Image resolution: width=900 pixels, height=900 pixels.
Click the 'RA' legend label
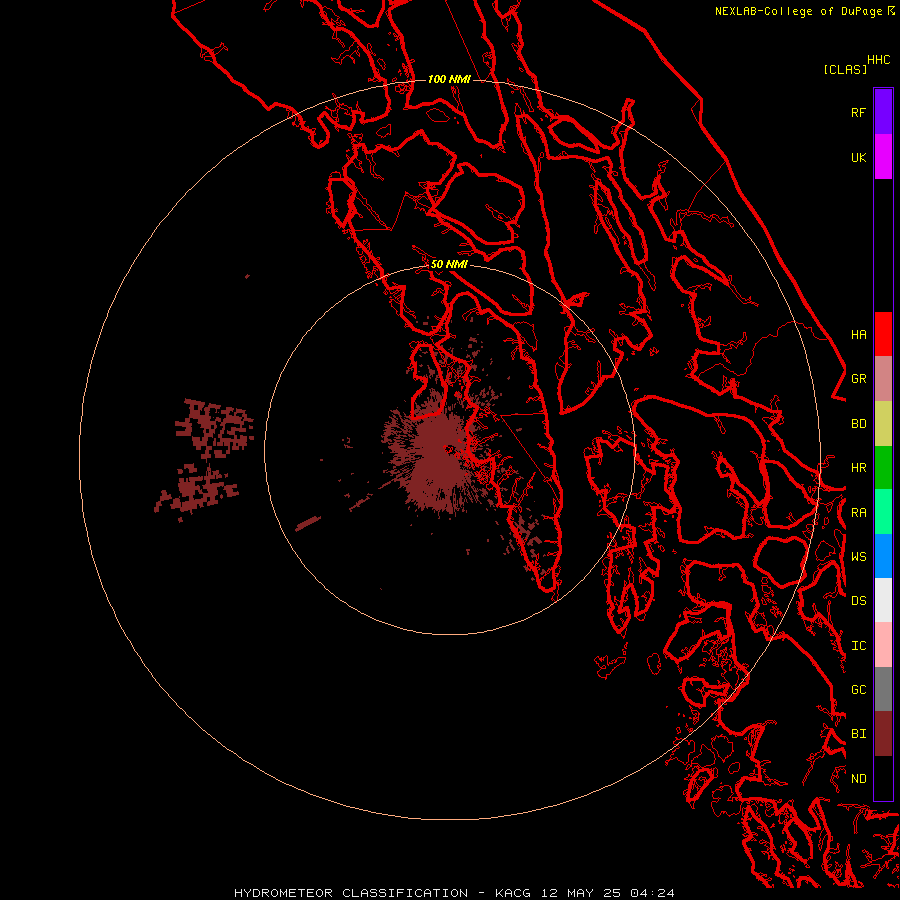[x=858, y=513]
